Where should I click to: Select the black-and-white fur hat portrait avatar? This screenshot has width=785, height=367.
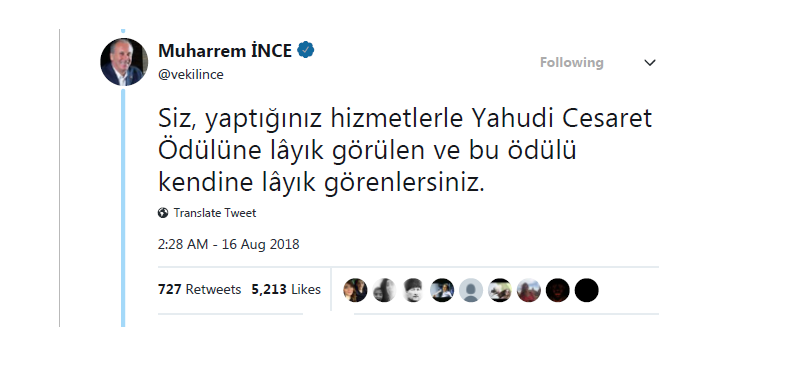(x=413, y=290)
